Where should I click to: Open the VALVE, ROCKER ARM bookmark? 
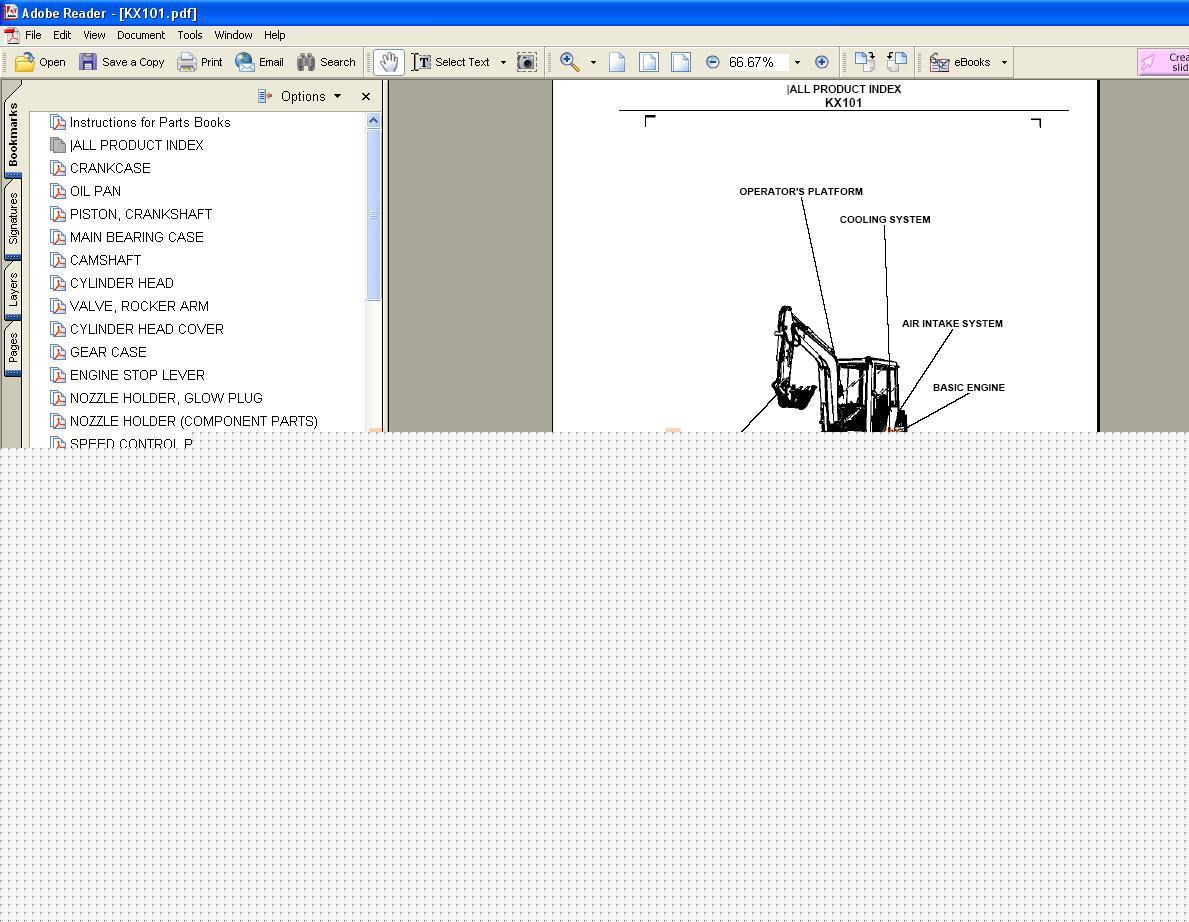click(x=140, y=306)
